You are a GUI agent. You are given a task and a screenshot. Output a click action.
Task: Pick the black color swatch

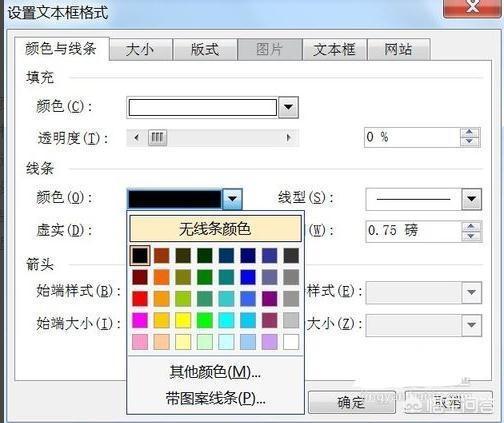tap(140, 256)
